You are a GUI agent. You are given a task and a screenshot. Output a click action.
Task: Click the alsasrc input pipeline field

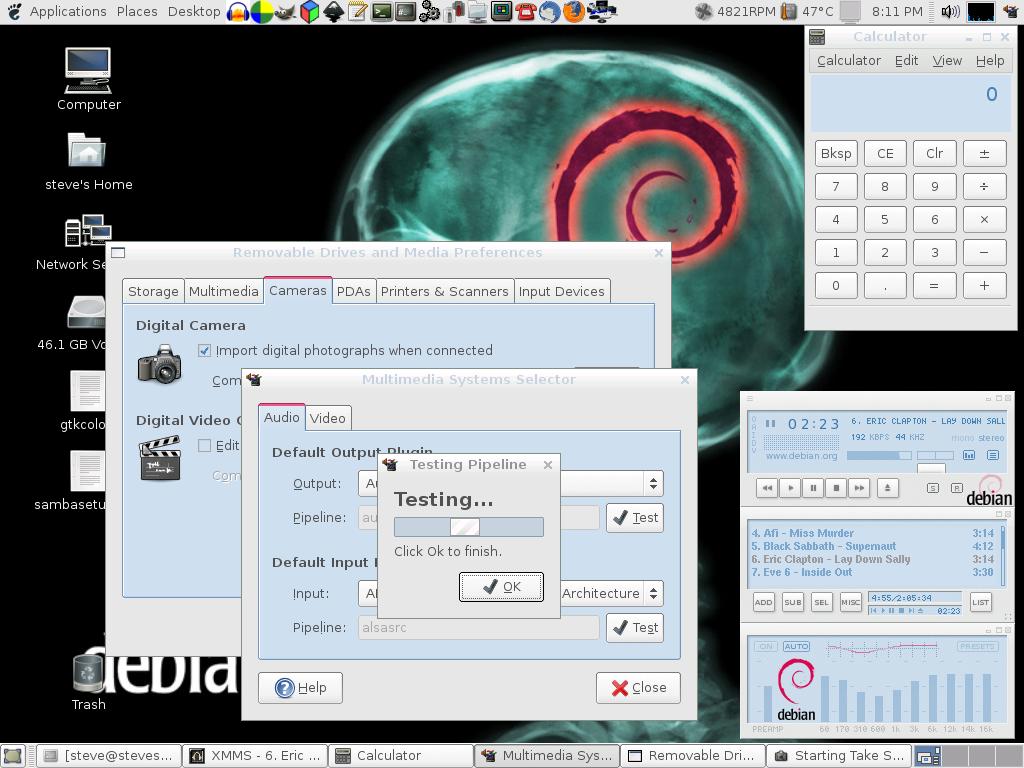click(478, 628)
